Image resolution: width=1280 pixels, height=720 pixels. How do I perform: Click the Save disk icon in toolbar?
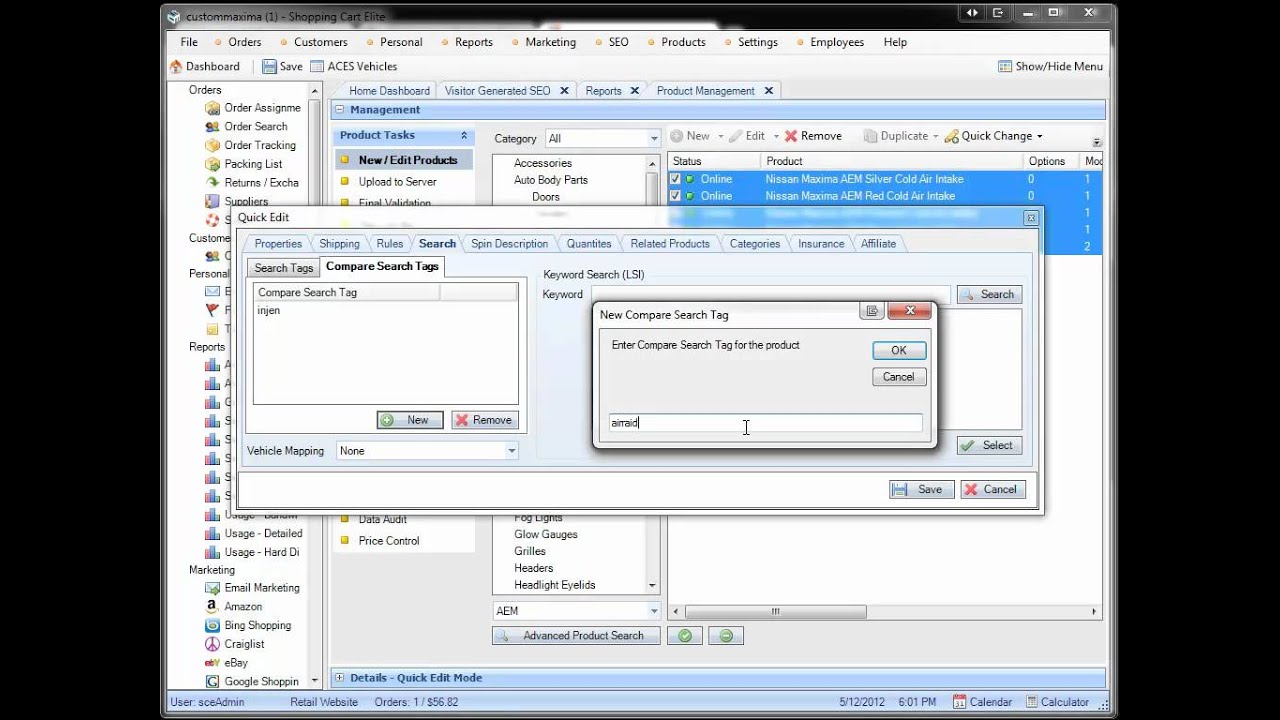click(x=269, y=67)
